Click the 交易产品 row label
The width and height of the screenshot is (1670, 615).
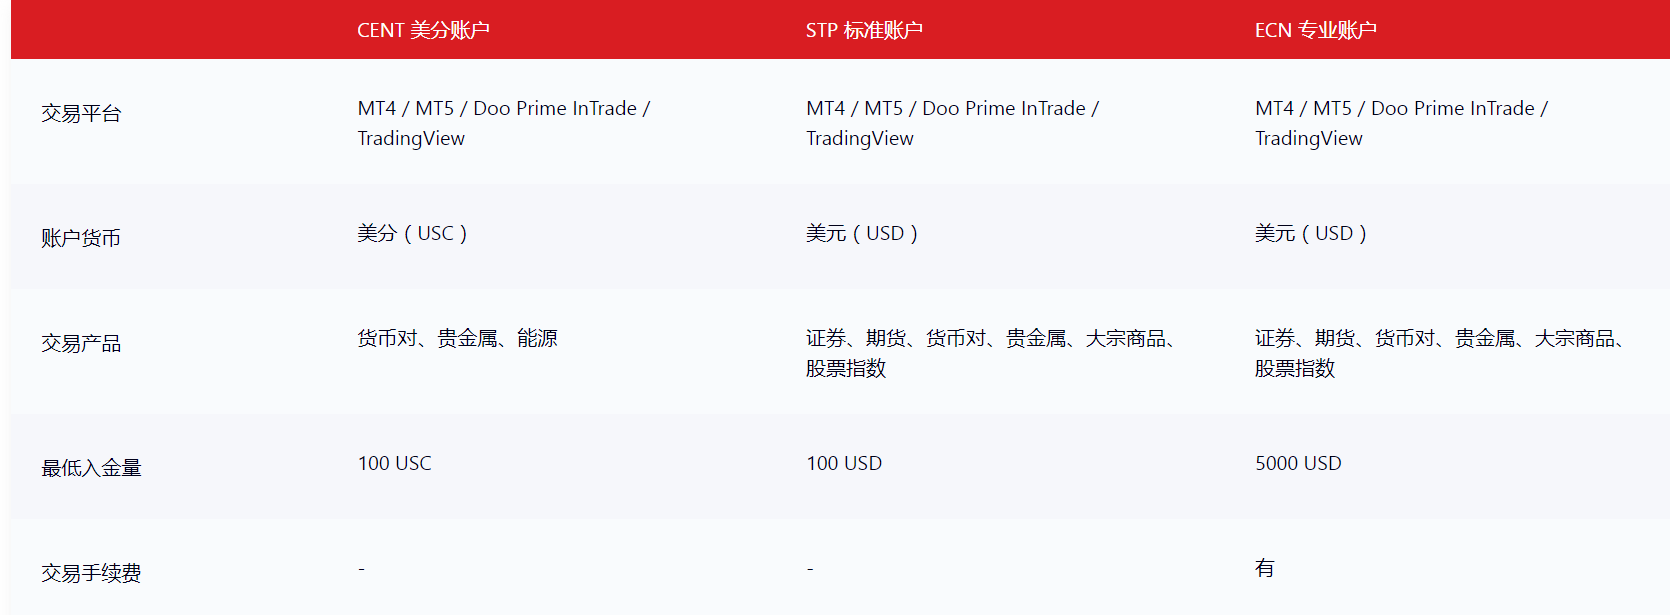[81, 344]
